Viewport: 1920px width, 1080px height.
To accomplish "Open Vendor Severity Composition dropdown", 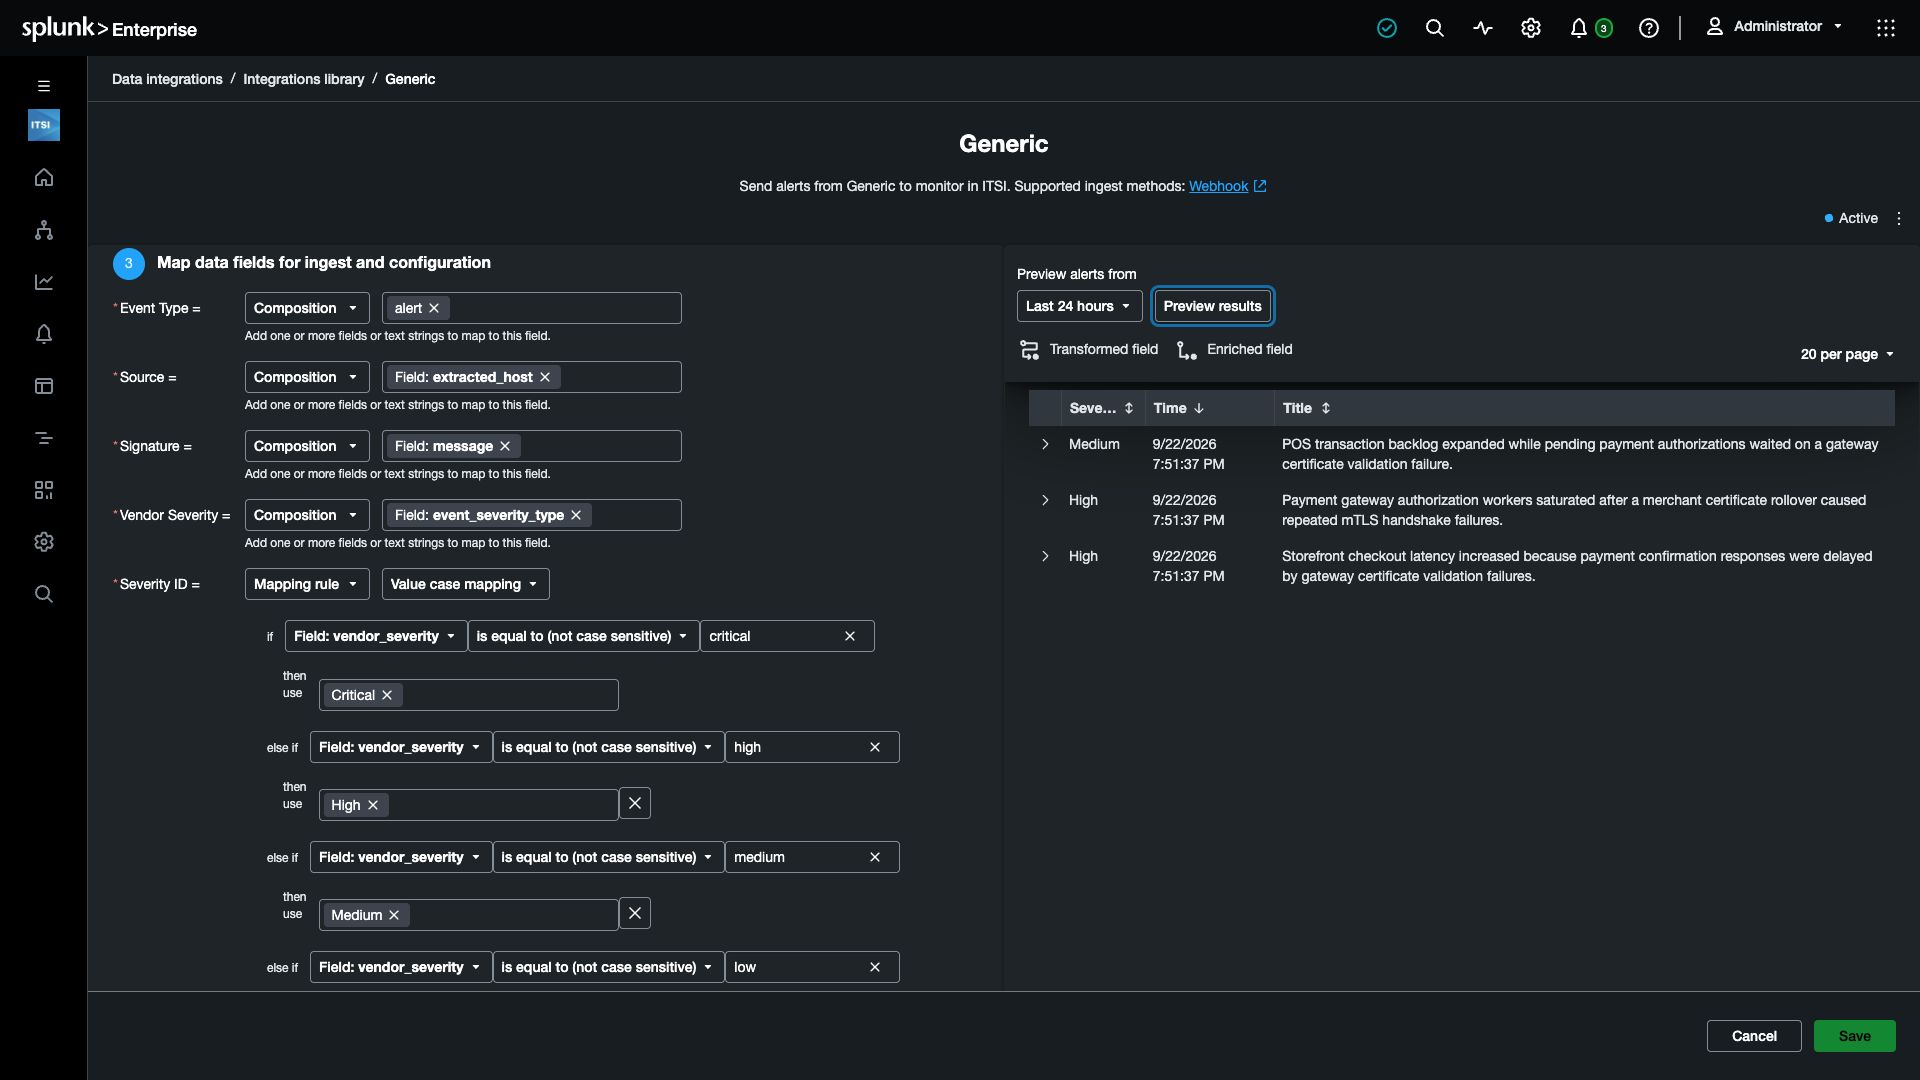I will [x=307, y=515].
